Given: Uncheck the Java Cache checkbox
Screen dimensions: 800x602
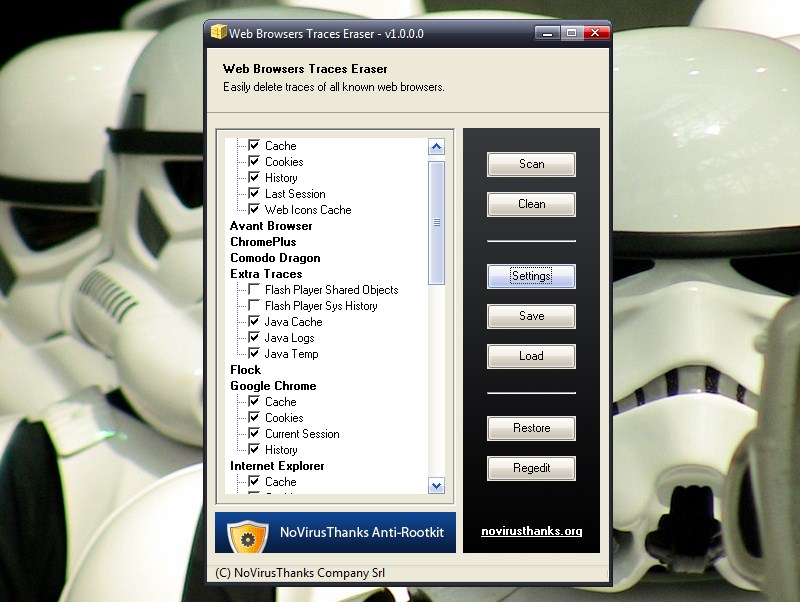Looking at the screenshot, I should pos(254,321).
